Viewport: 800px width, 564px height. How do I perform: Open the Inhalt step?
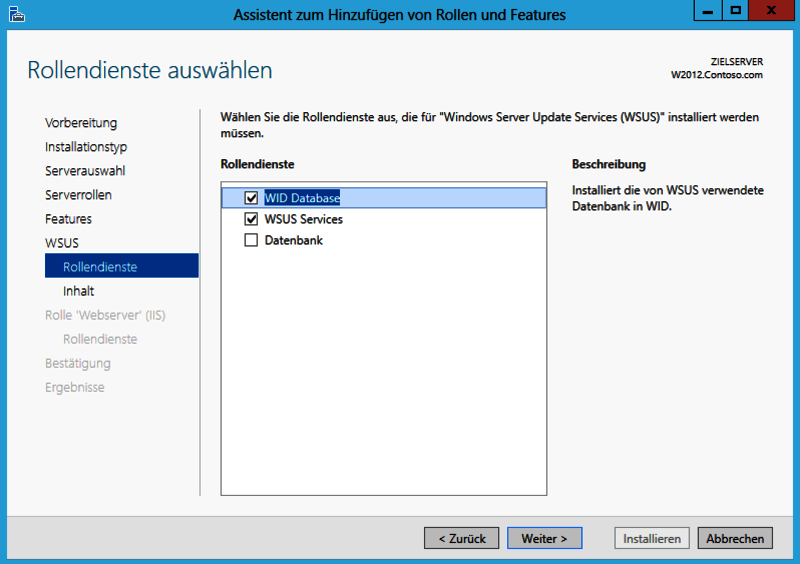(x=79, y=291)
